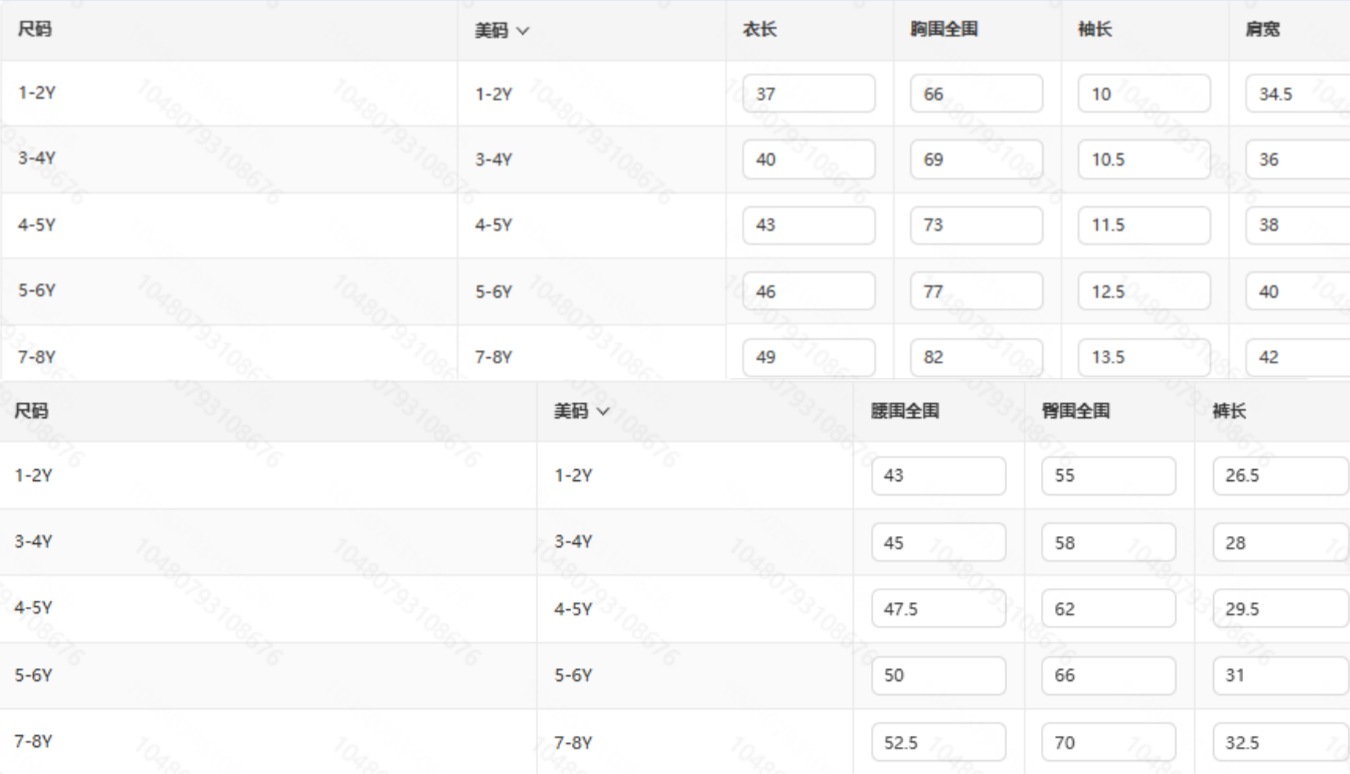Edit the 衣长 value for 5-6Y
The height and width of the screenshot is (774, 1350).
click(809, 292)
